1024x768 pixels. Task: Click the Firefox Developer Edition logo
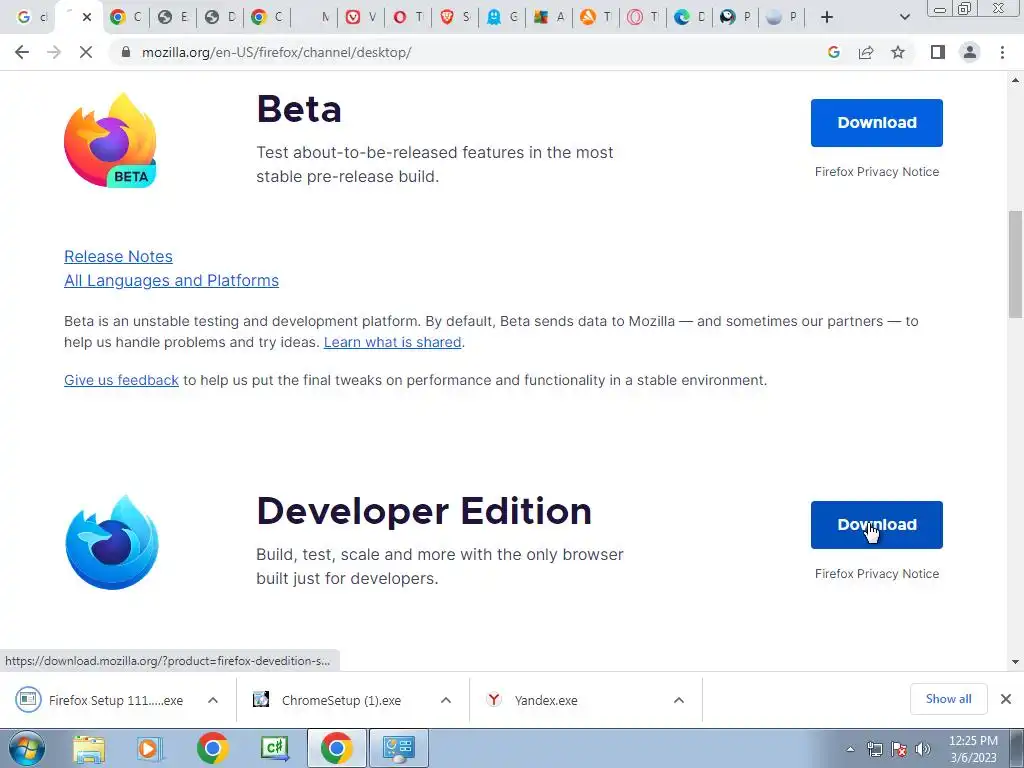(x=112, y=542)
